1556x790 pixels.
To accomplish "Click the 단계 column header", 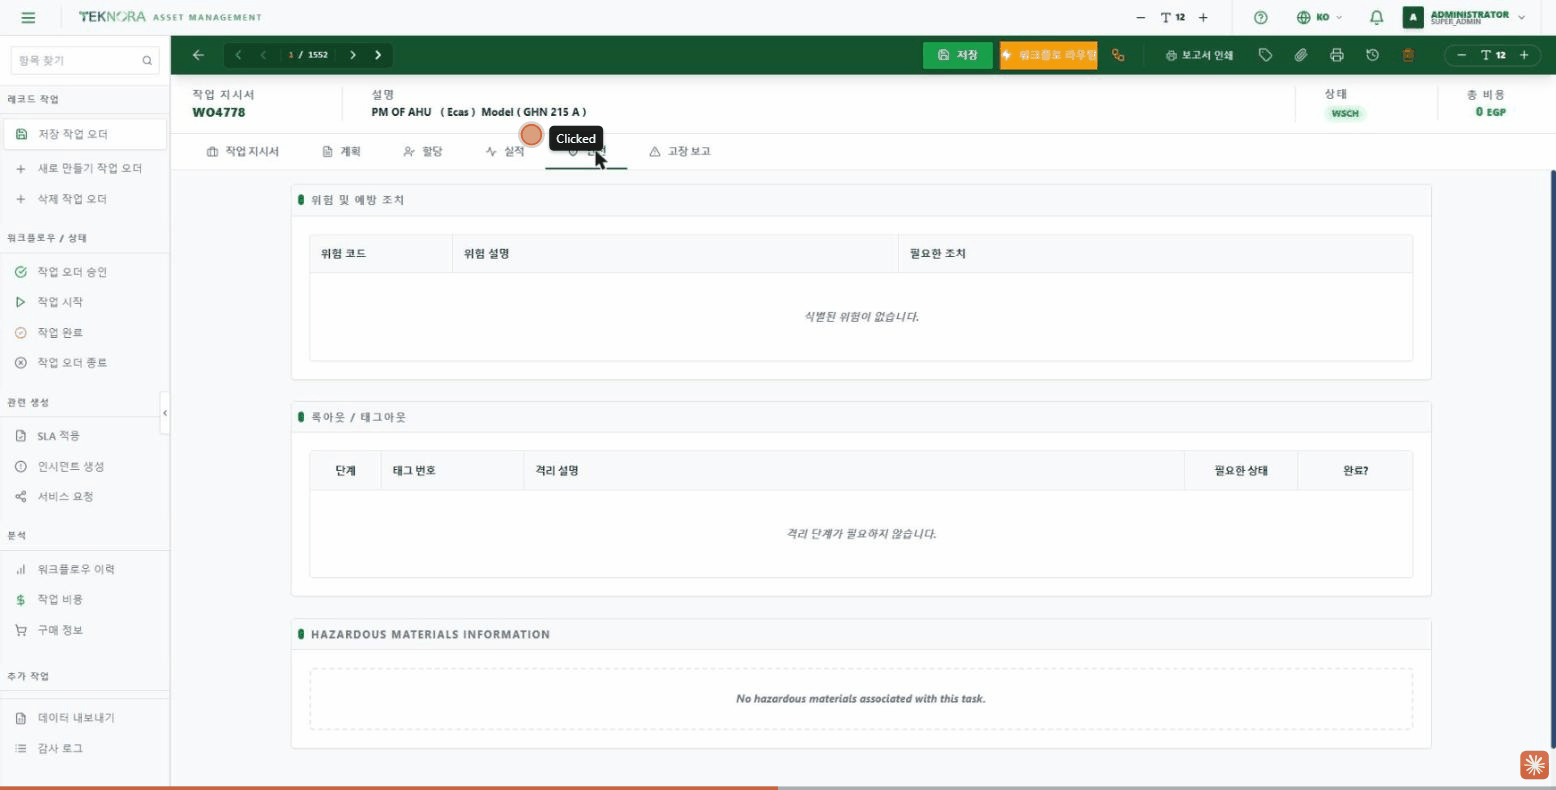I will tap(346, 471).
